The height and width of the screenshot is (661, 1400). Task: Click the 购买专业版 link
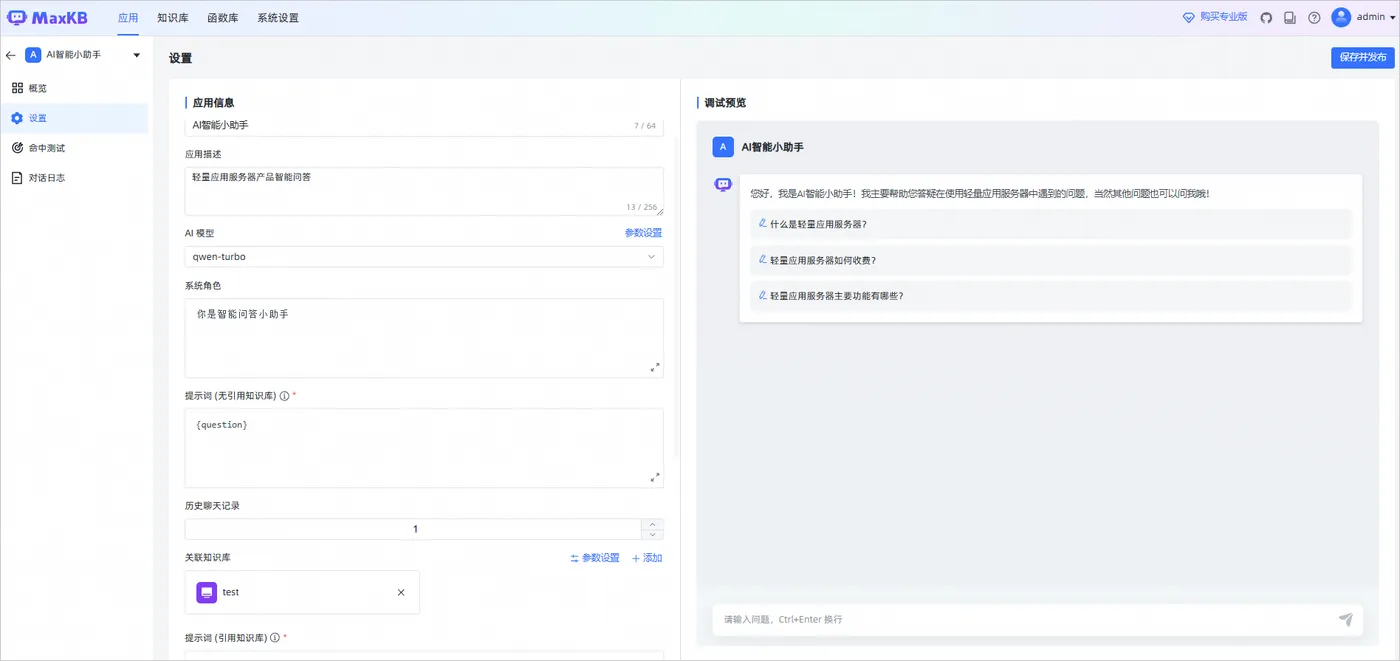point(1224,18)
